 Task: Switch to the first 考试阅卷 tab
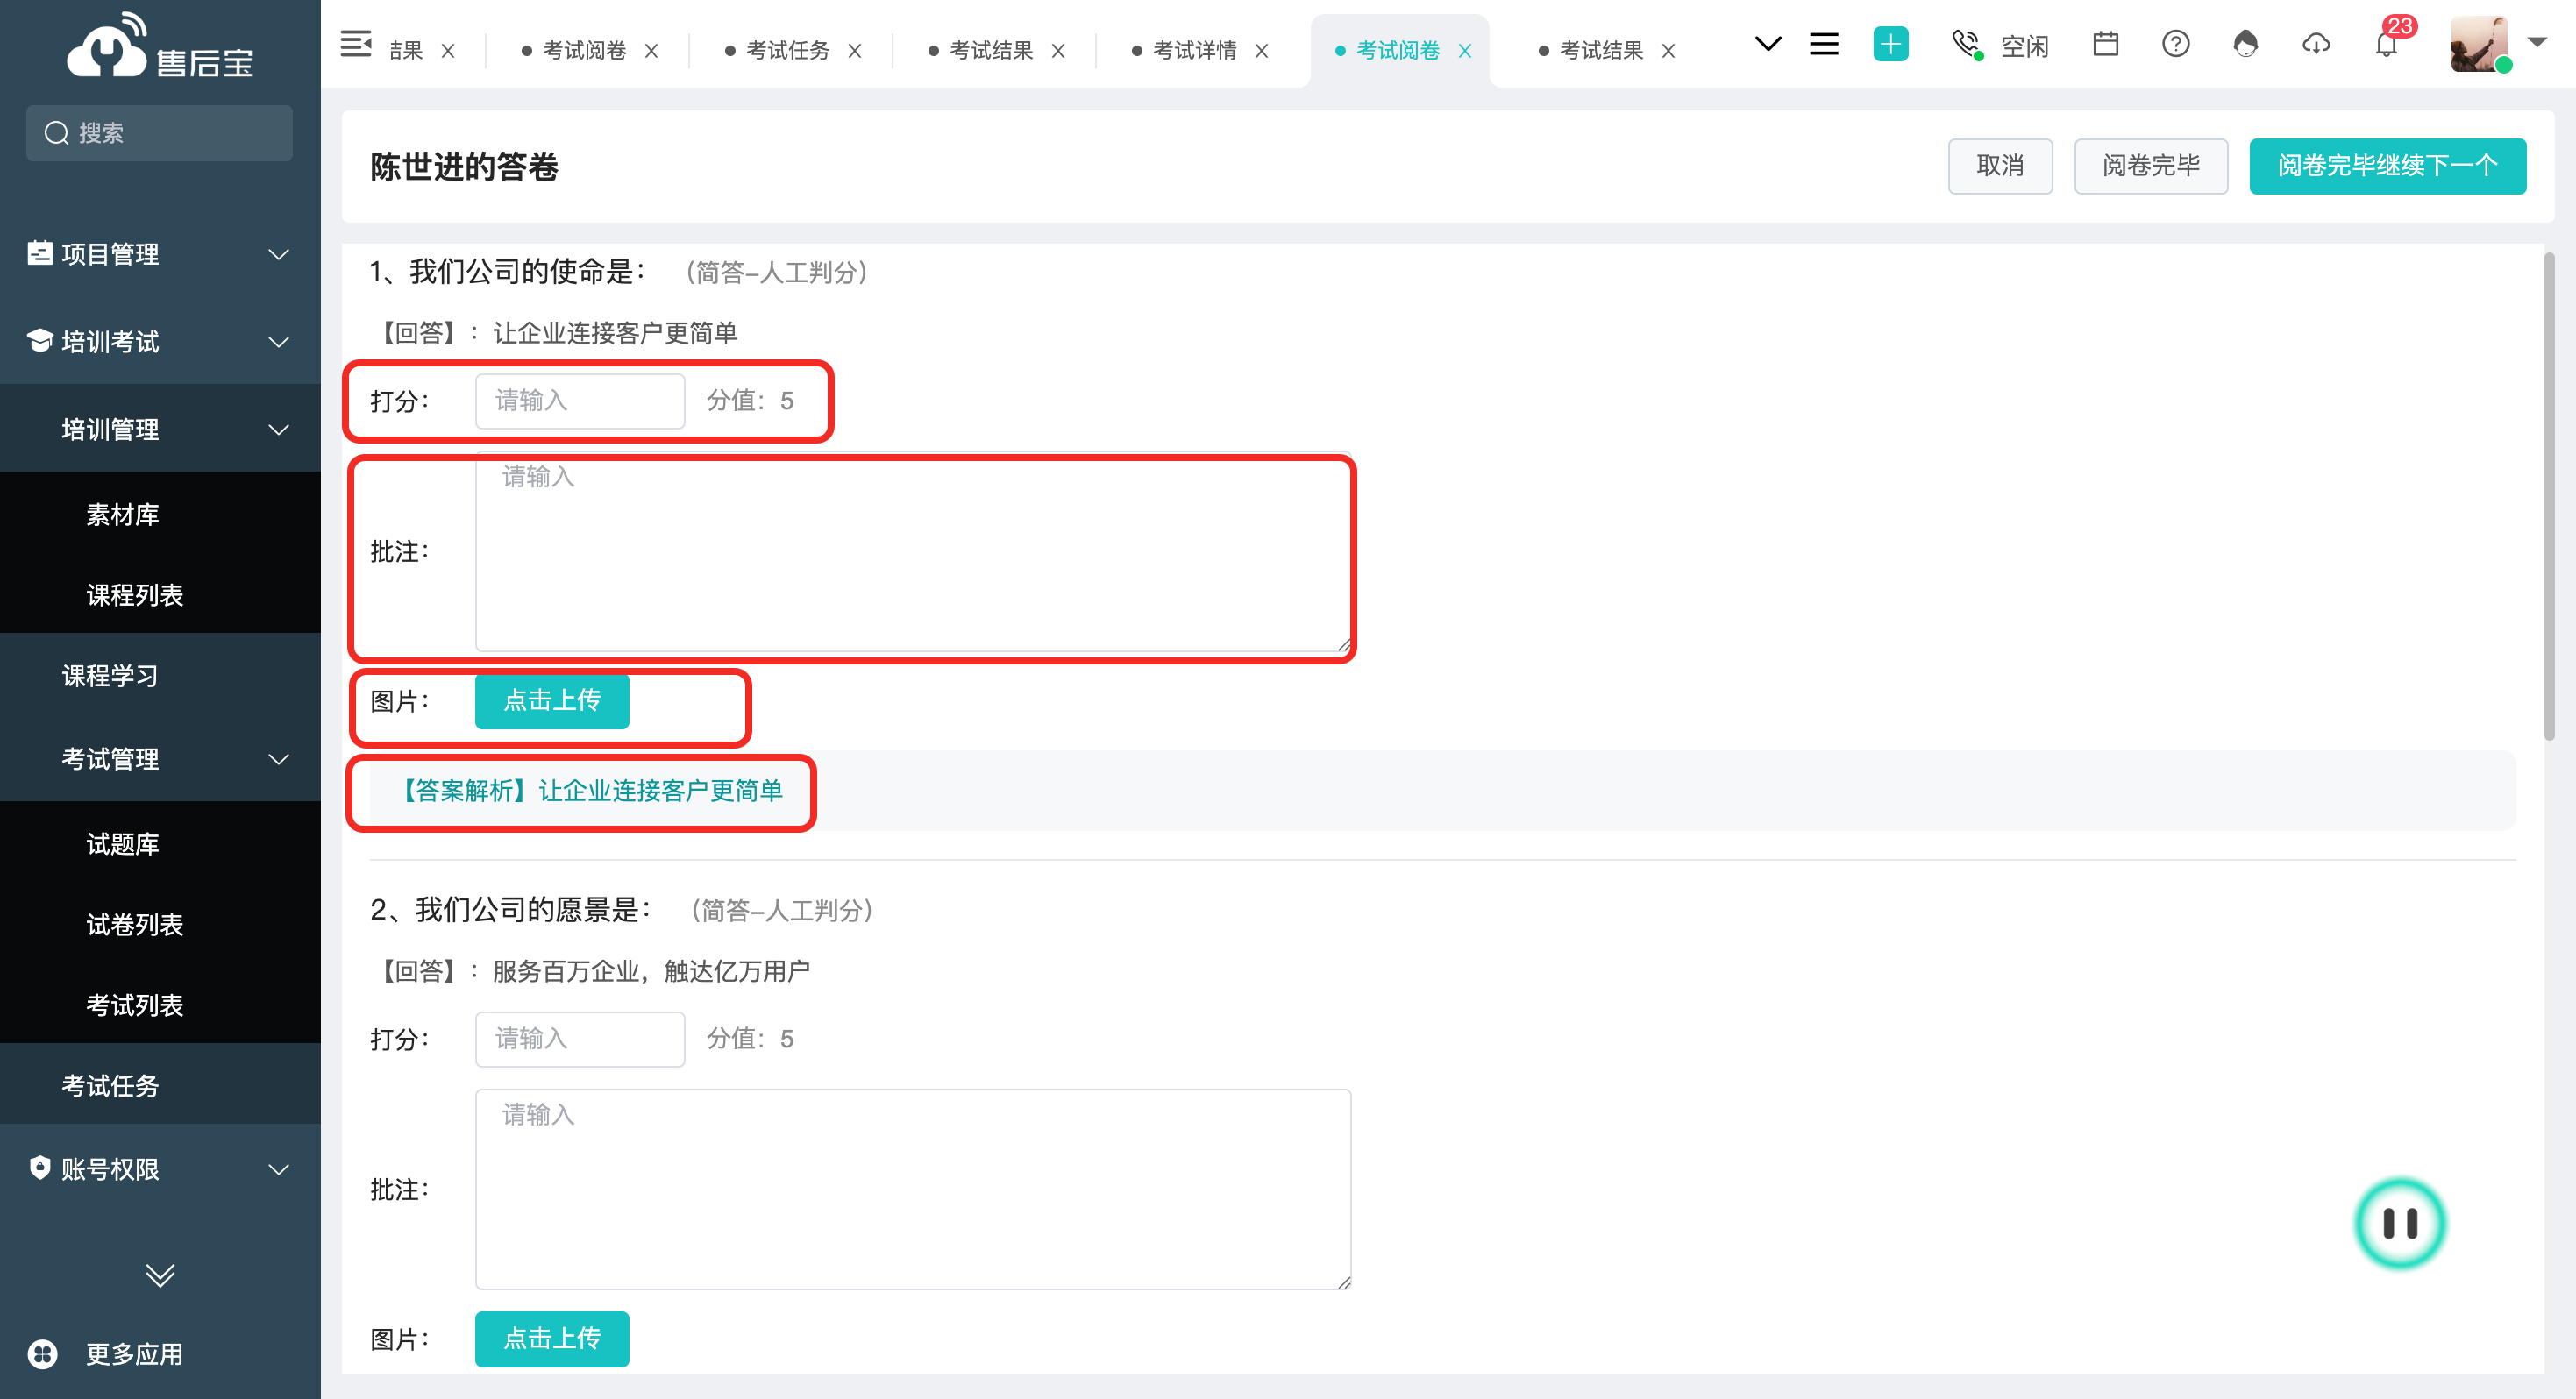pos(584,50)
